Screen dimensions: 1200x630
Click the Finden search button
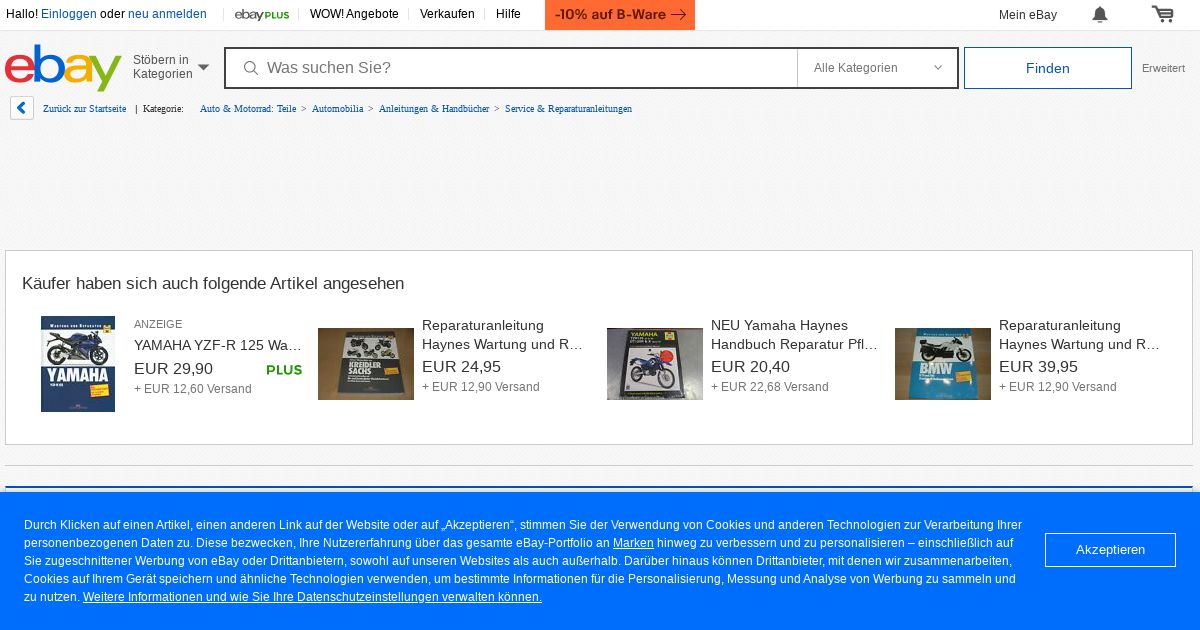pos(1048,68)
